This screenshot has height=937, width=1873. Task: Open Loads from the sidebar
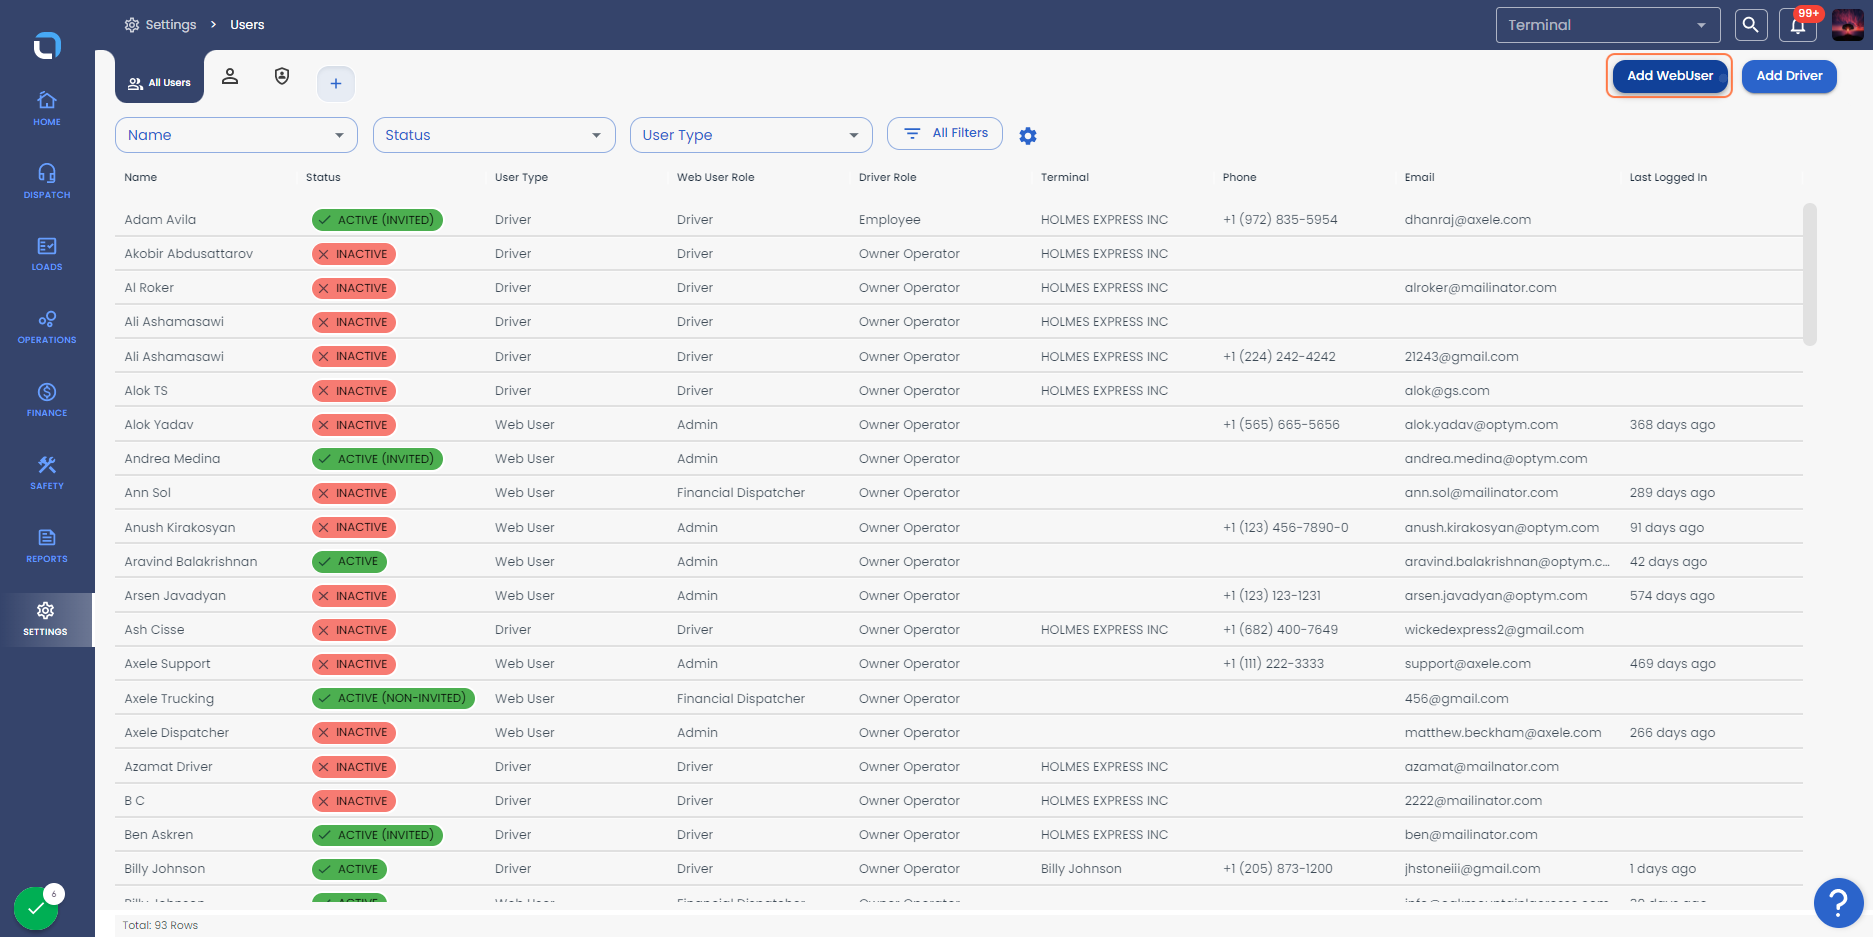47,254
